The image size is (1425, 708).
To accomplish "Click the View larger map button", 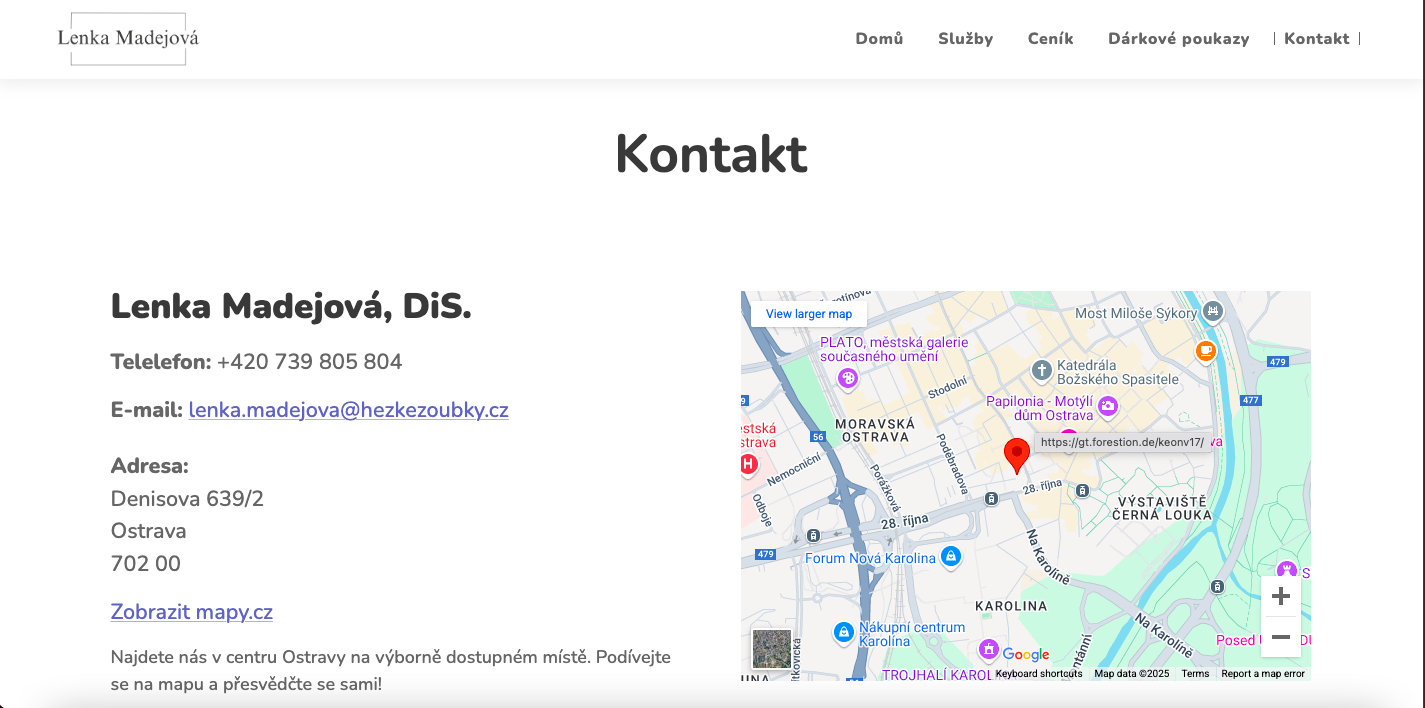I will pyautogui.click(x=807, y=313).
